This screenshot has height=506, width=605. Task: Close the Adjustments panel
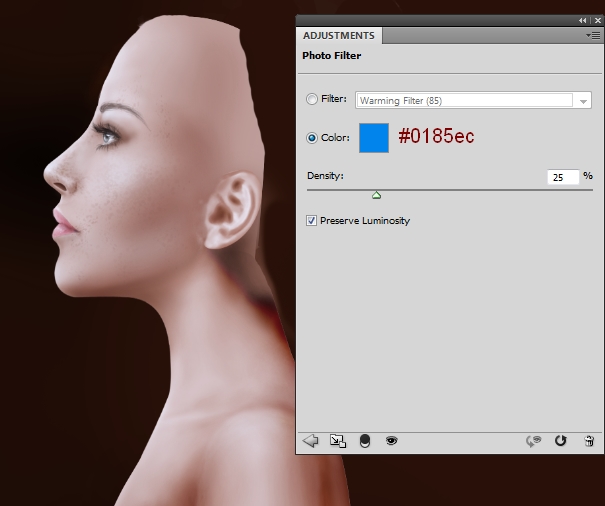tap(596, 20)
